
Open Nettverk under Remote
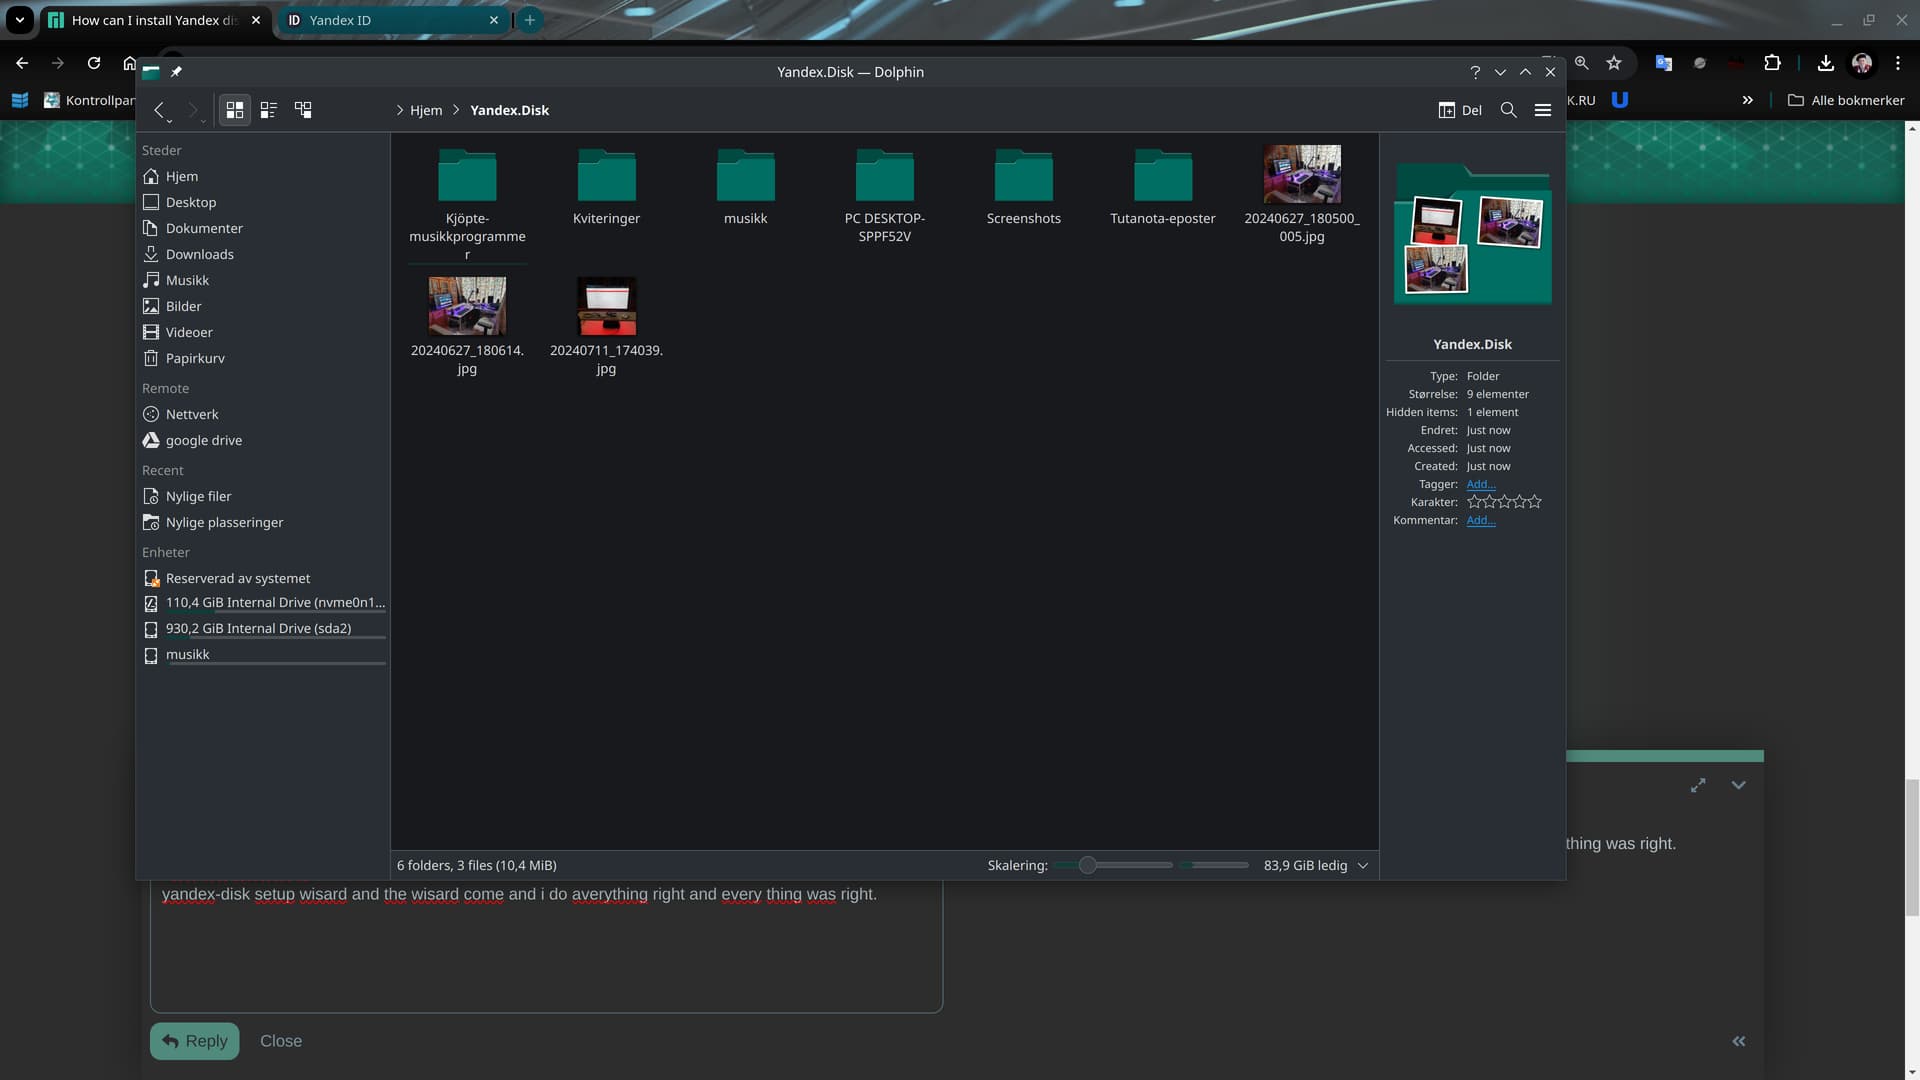(263, 414)
